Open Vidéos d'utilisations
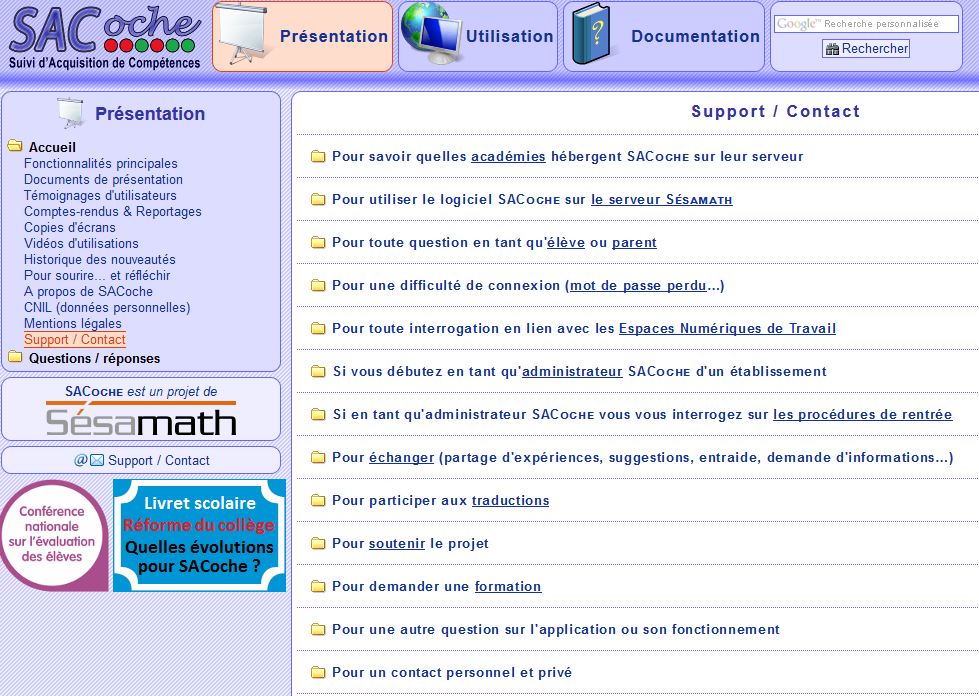This screenshot has width=979, height=696. point(81,243)
